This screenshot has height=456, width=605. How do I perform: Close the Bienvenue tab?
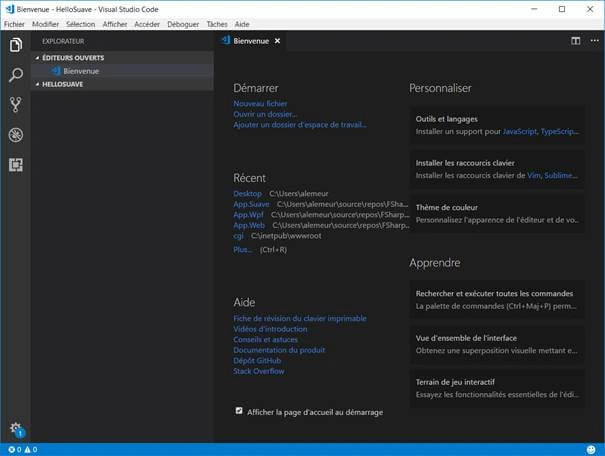277,41
